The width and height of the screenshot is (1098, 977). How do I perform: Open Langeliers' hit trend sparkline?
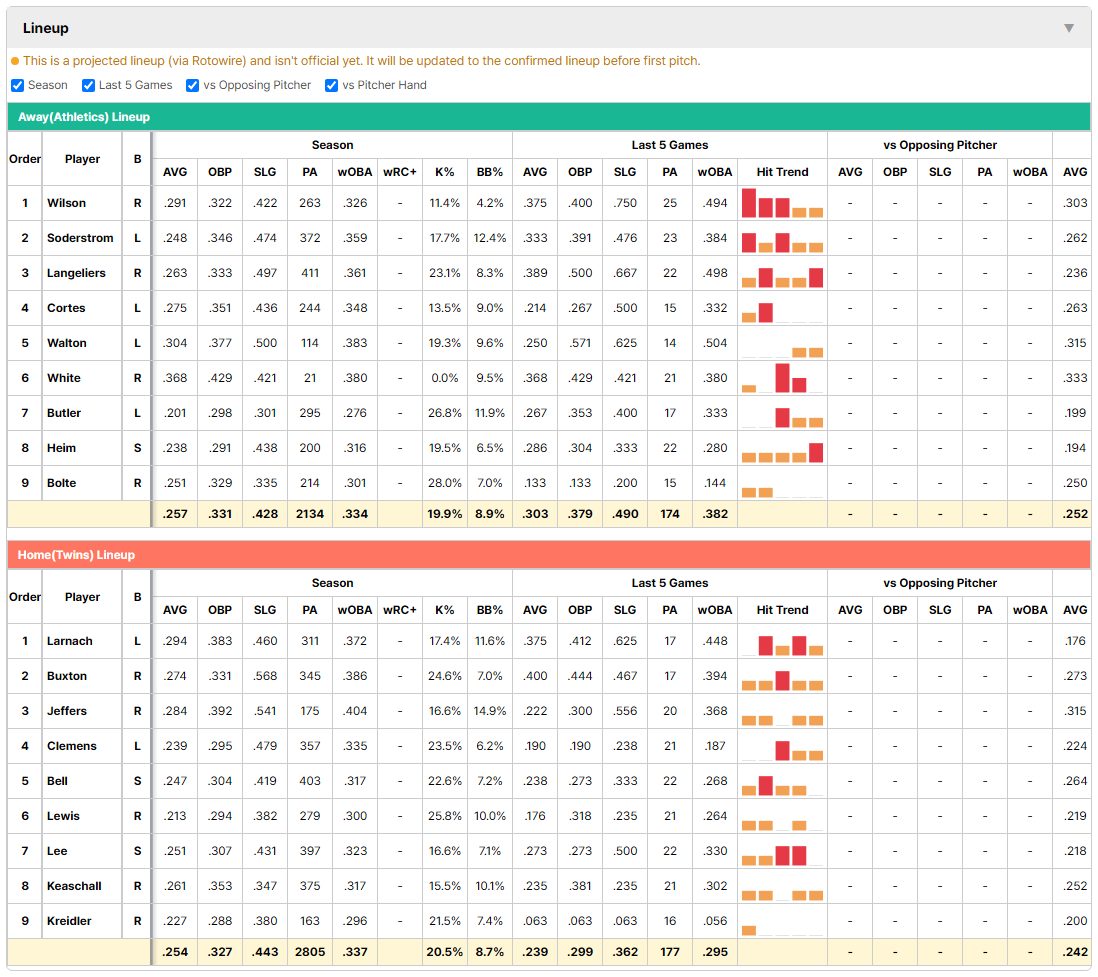[x=782, y=273]
